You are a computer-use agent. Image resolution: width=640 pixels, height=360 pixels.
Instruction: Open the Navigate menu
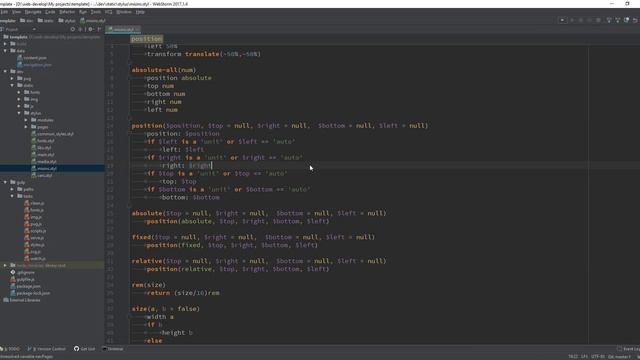(x=33, y=12)
